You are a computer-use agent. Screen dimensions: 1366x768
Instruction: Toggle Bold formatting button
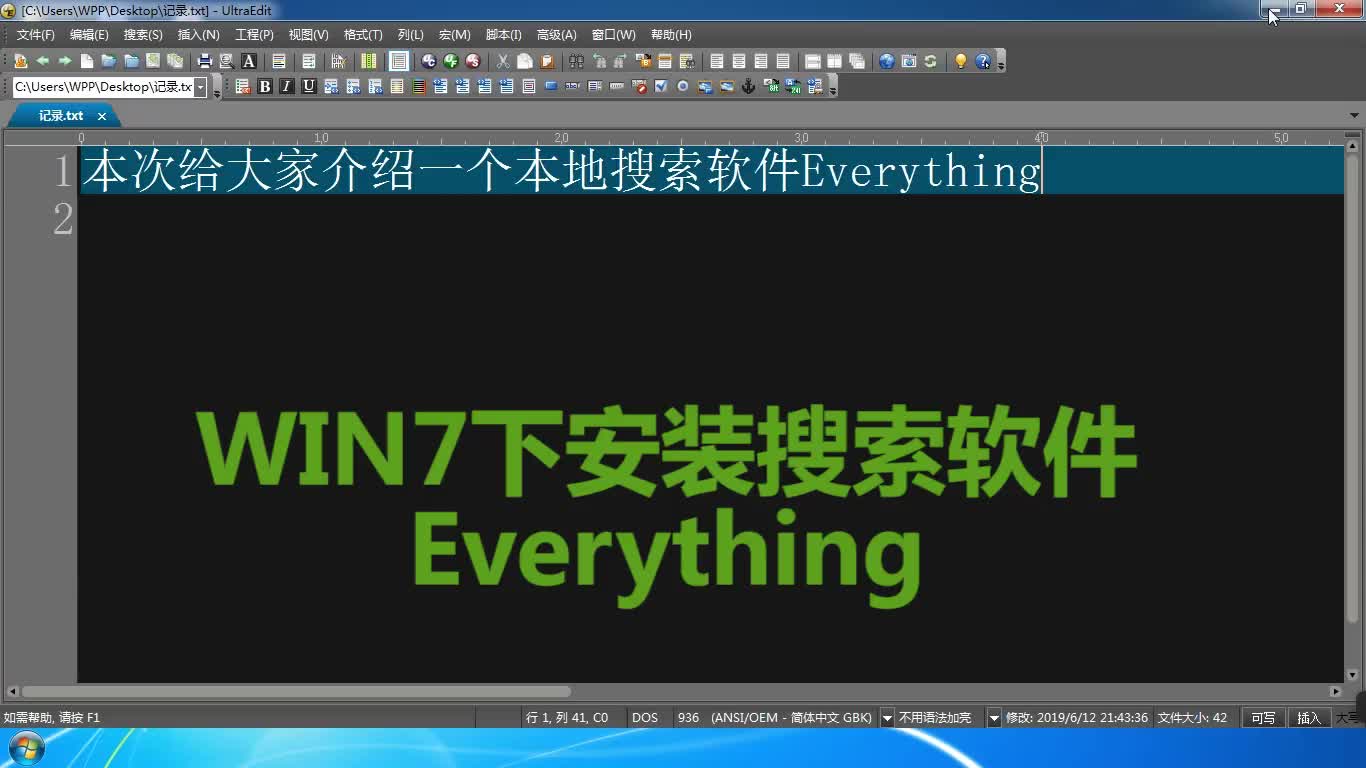coord(265,87)
